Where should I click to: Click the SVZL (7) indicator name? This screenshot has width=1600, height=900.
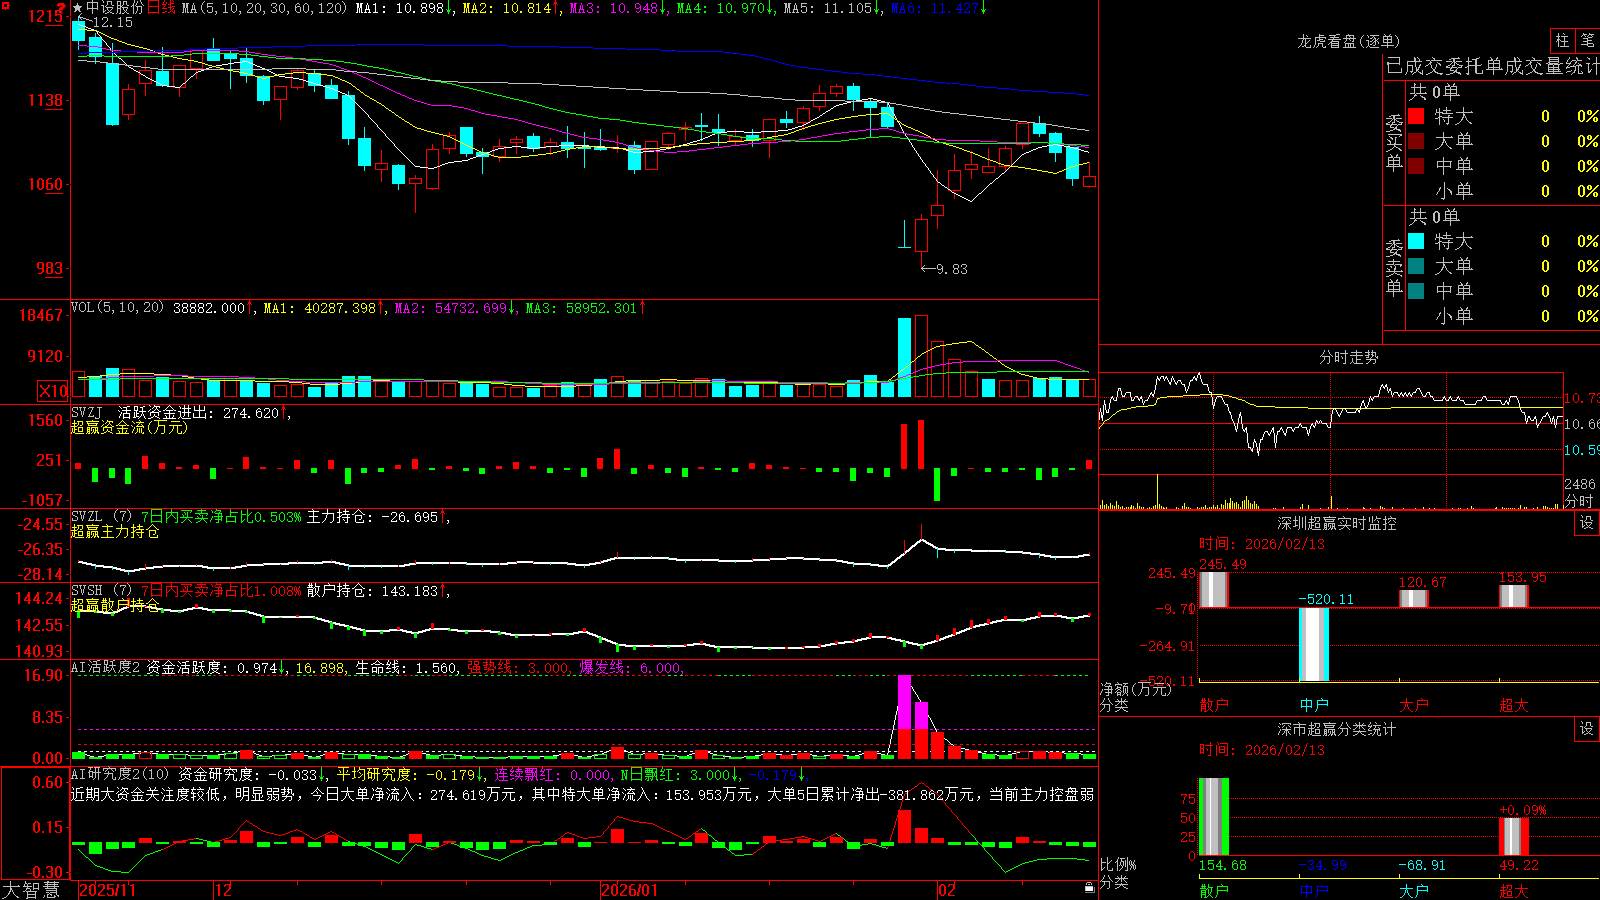click(101, 517)
